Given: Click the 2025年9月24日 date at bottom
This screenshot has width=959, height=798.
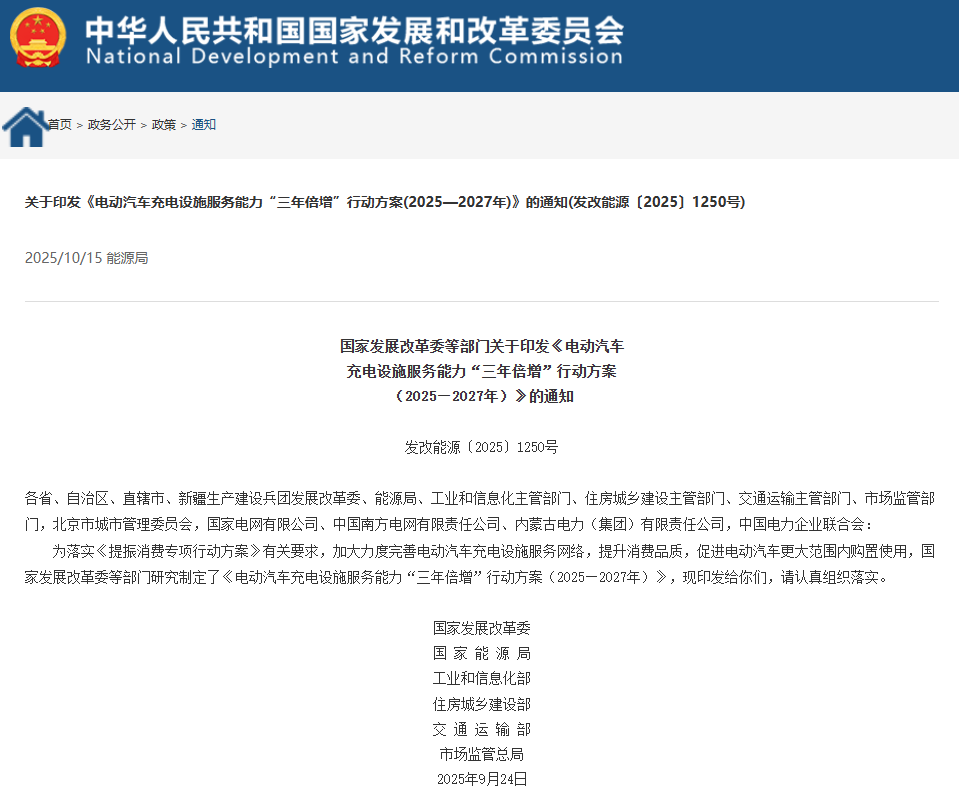Looking at the screenshot, I should [481, 781].
